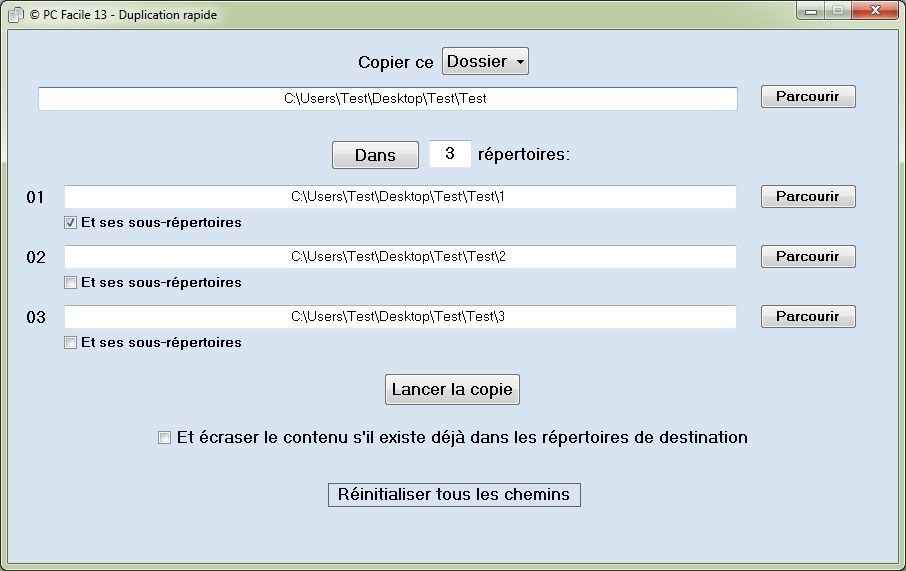Browse with Parcourir for destination 02

click(x=808, y=257)
